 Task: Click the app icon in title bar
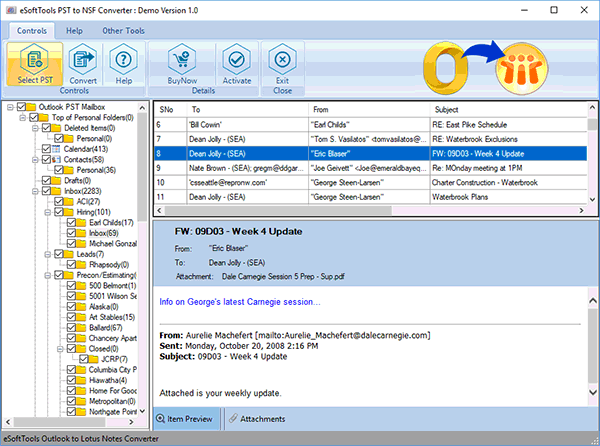click(11, 10)
